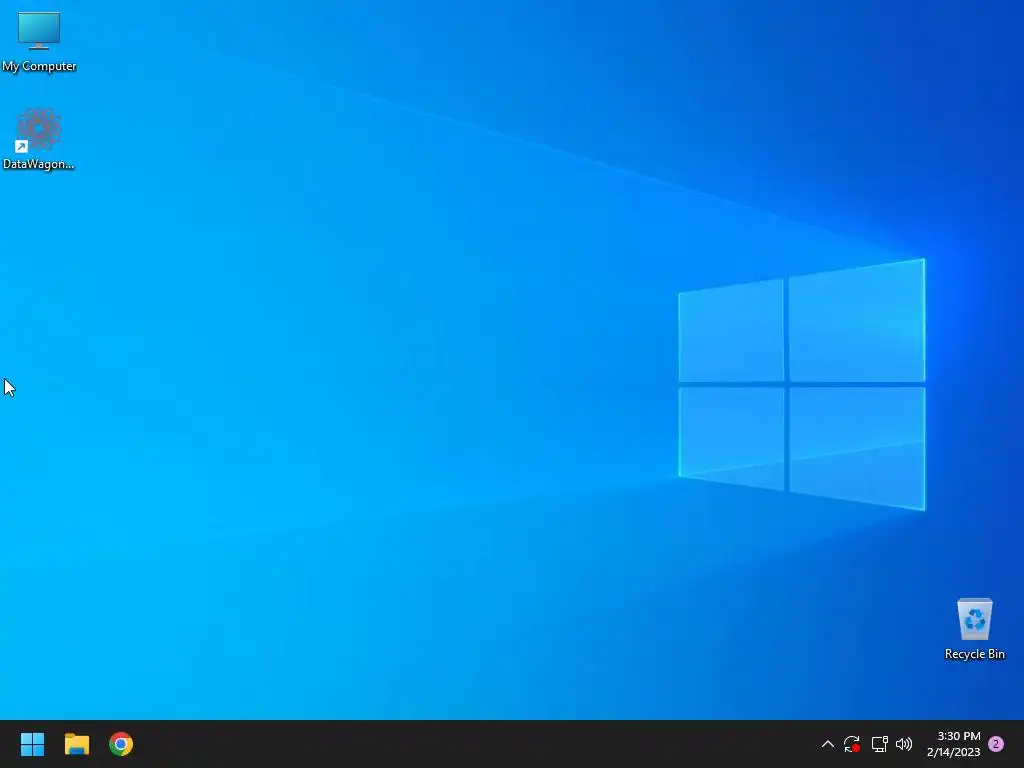The height and width of the screenshot is (768, 1024).
Task: Launch Google Chrome from the taskbar
Action: [x=121, y=744]
